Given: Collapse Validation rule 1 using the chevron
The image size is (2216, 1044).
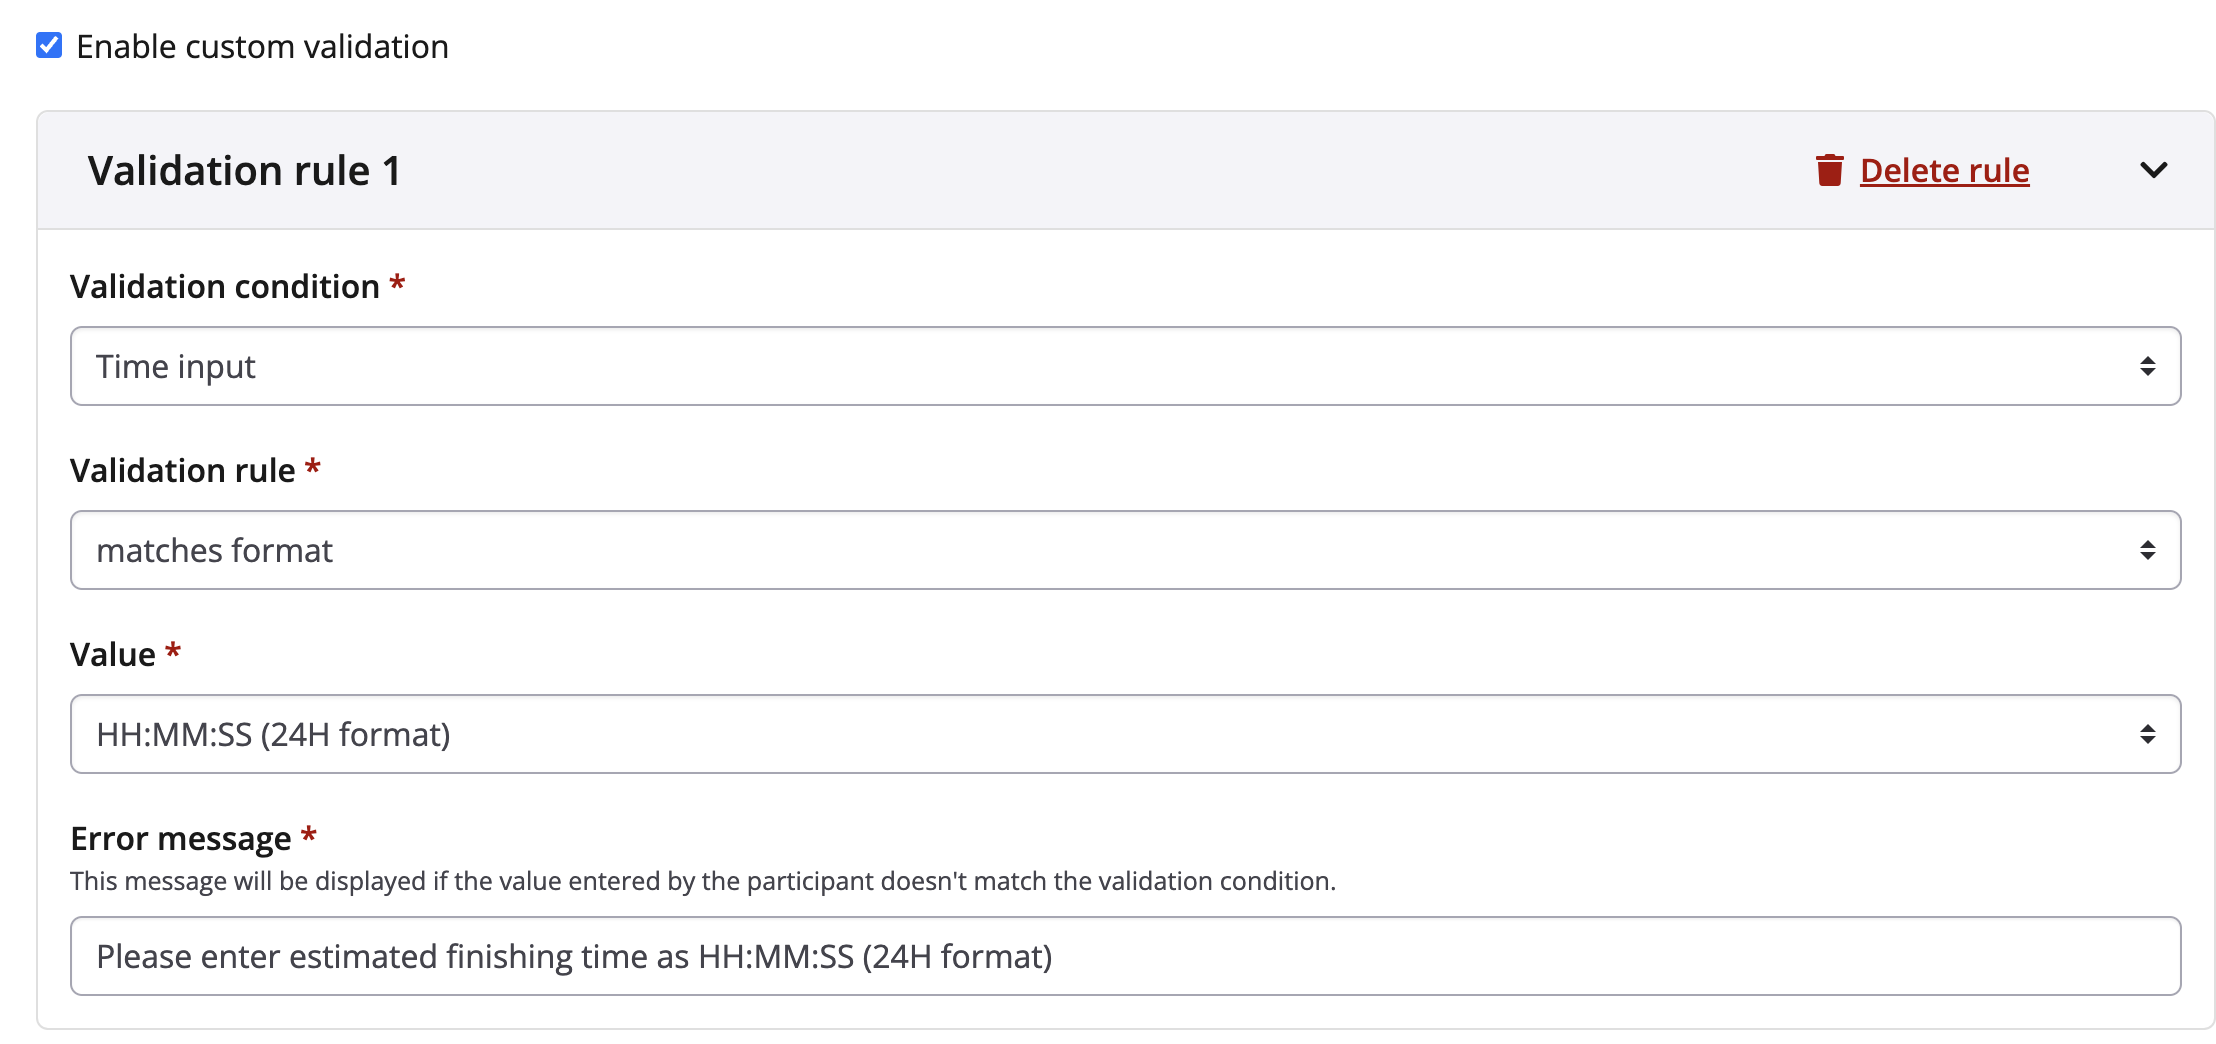Looking at the screenshot, I should tap(2153, 170).
